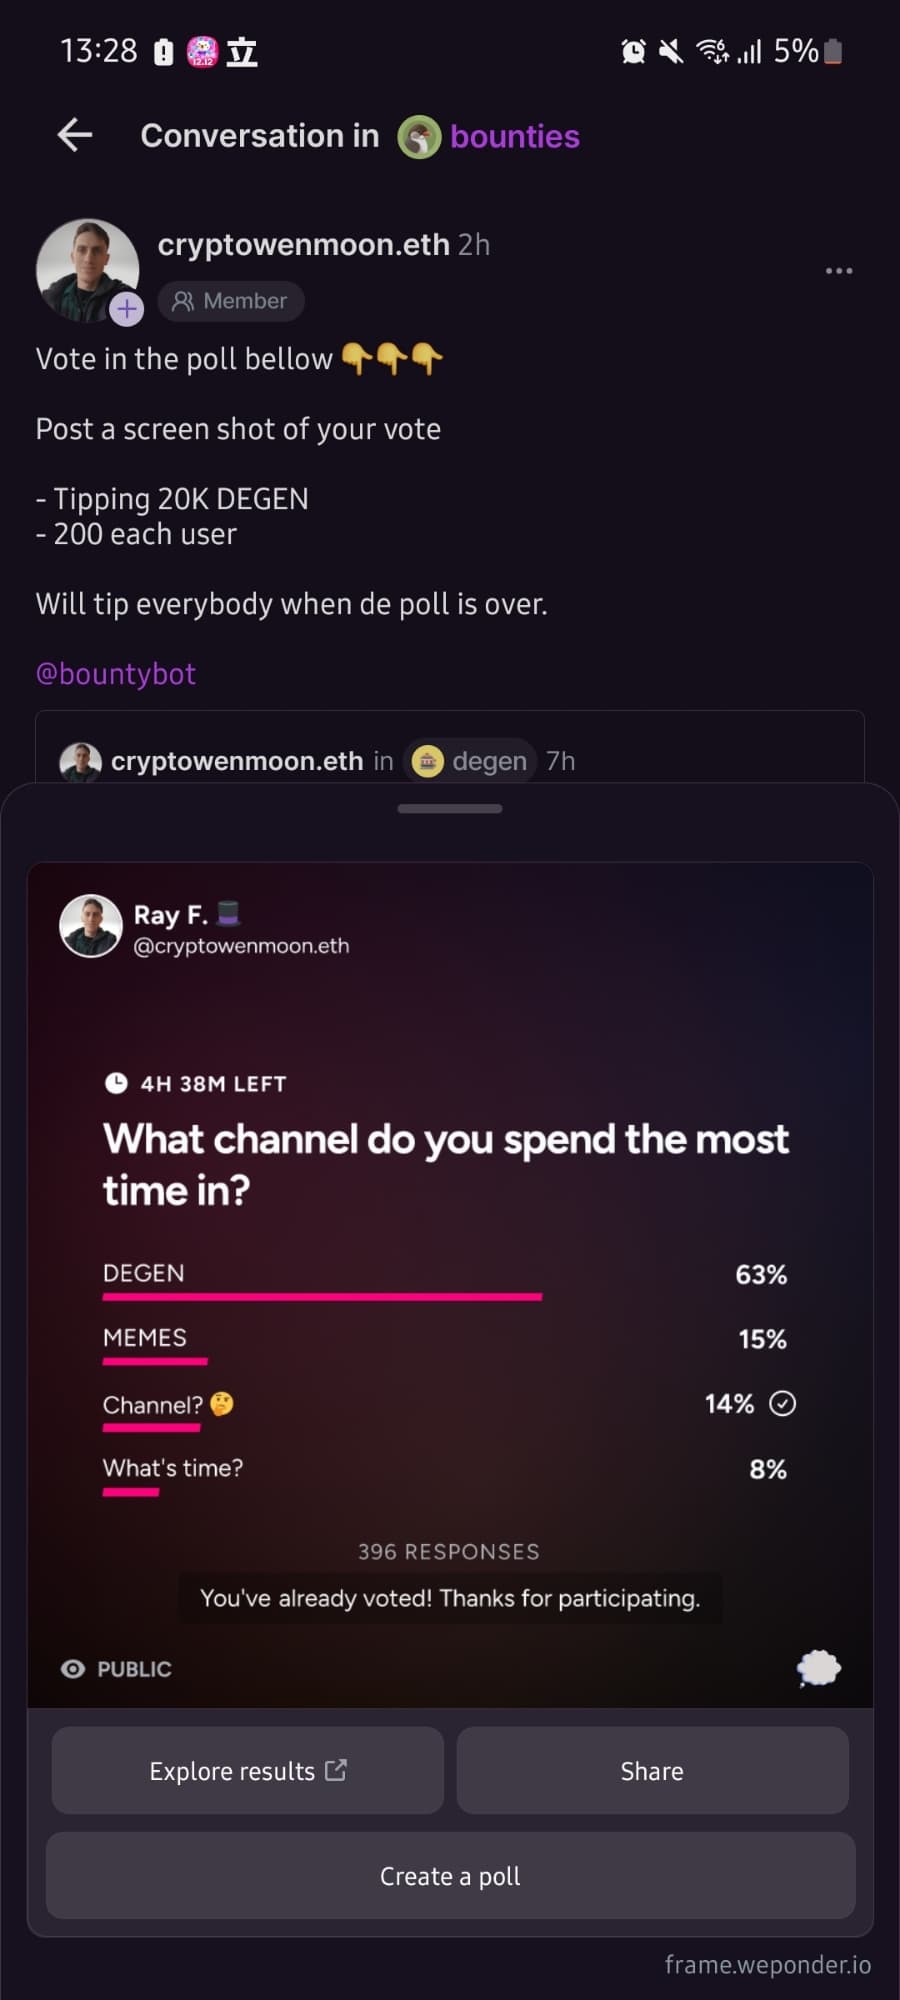Viewport: 900px width, 2000px height.
Task: Open the @bountybot mention
Action: click(116, 674)
